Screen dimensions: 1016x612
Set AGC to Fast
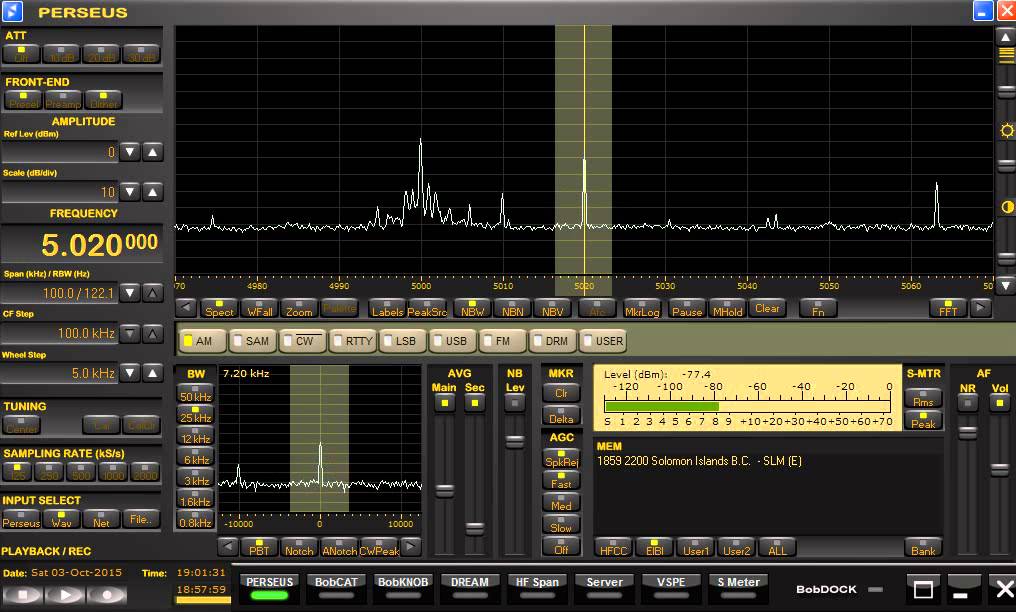[x=561, y=481]
